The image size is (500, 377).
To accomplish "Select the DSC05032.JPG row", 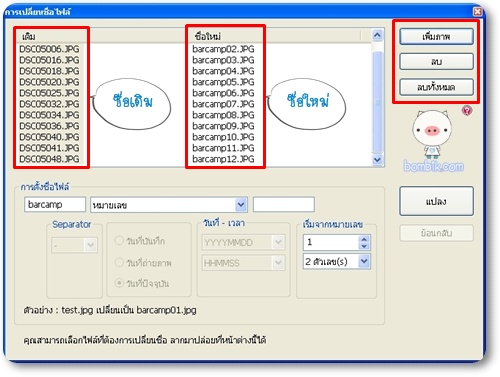I will [49, 104].
